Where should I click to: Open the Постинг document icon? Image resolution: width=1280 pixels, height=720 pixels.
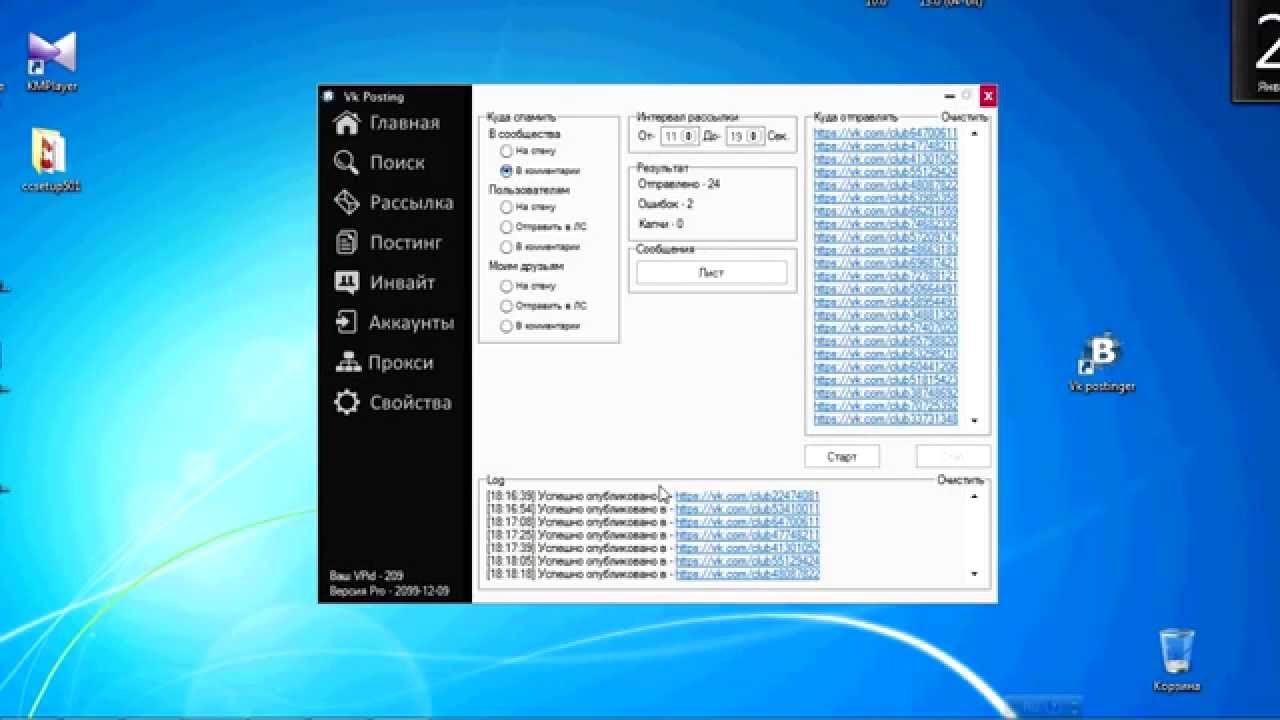347,243
